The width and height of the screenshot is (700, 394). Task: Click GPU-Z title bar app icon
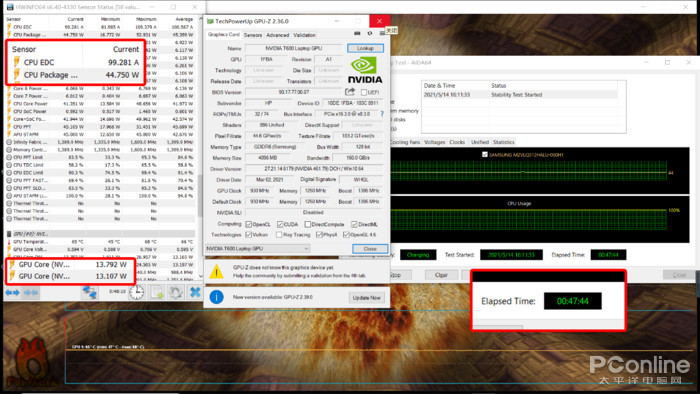(210, 21)
